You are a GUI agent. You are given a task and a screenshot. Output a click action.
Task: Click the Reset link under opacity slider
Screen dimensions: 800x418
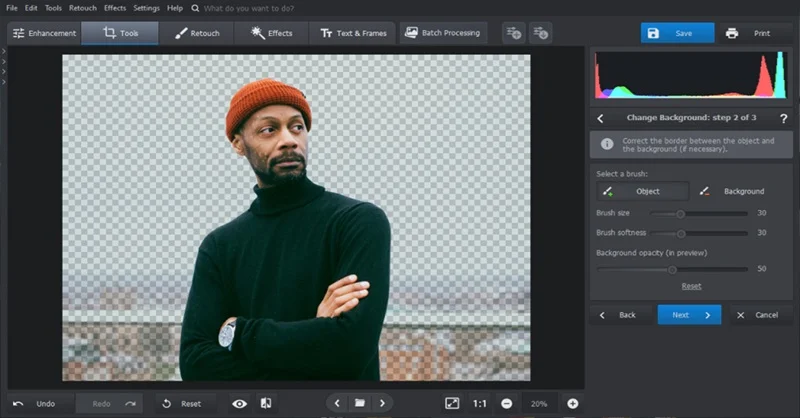(x=691, y=286)
